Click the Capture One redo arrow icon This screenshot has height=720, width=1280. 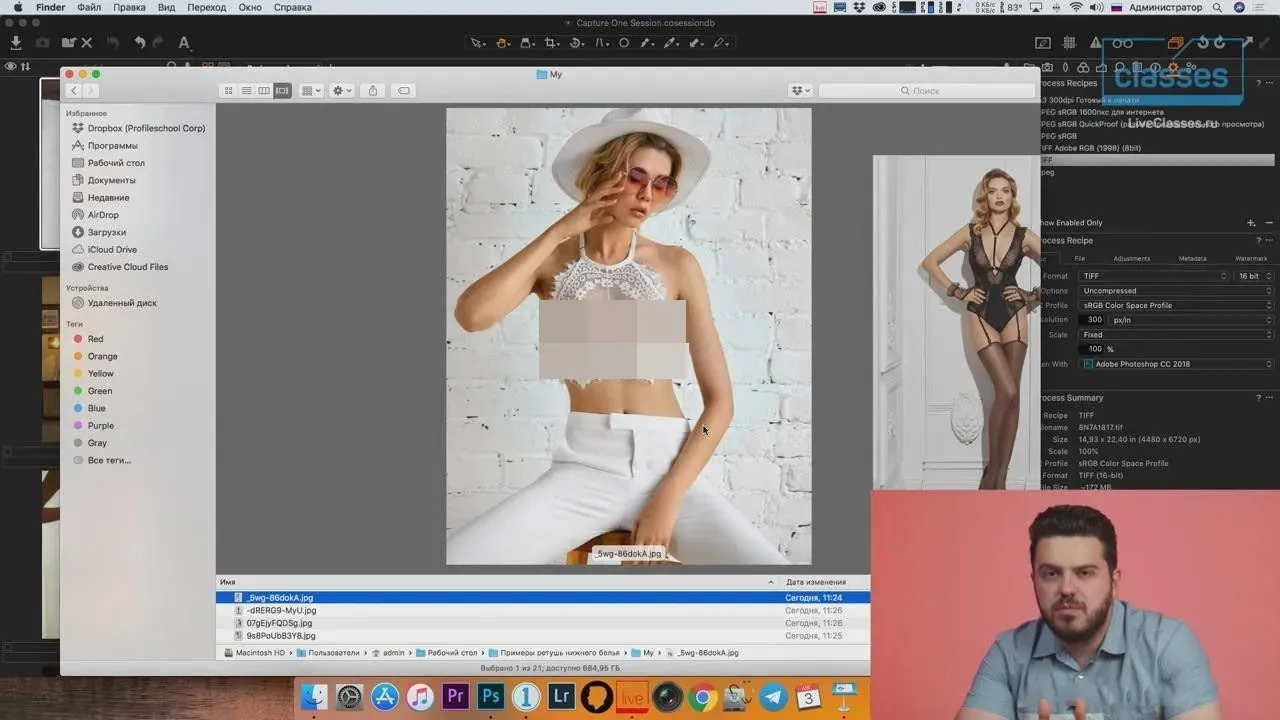(158, 43)
